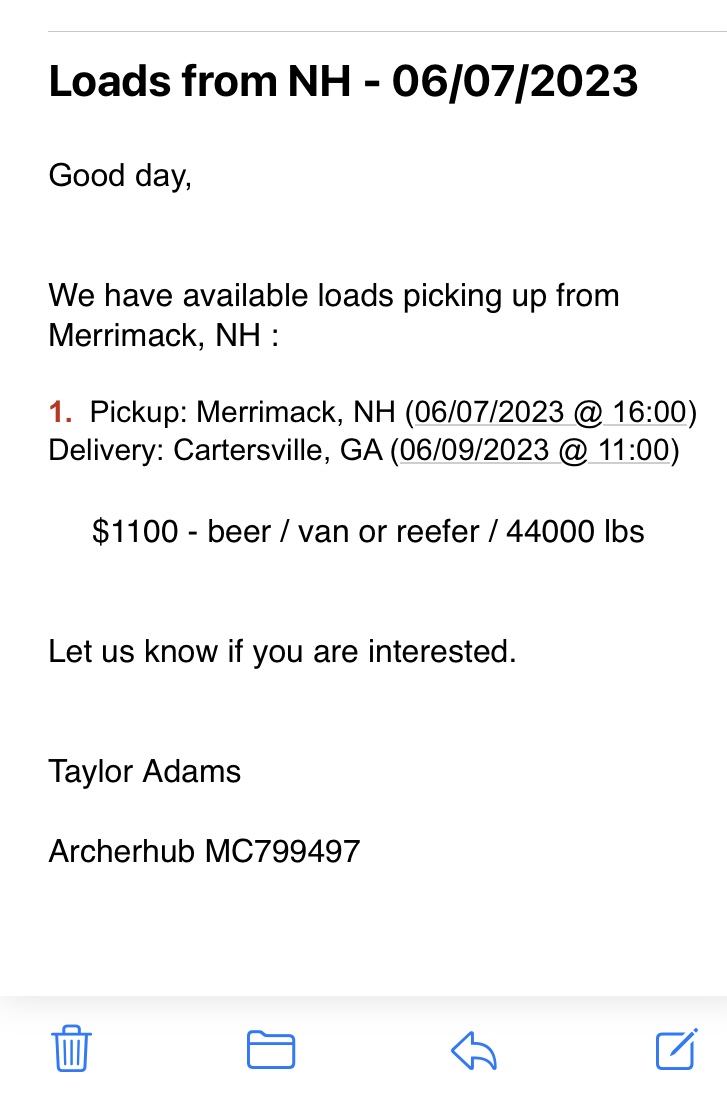Image resolution: width=727 pixels, height=1093 pixels.
Task: Select the We have available loads sentence
Action: tap(334, 315)
